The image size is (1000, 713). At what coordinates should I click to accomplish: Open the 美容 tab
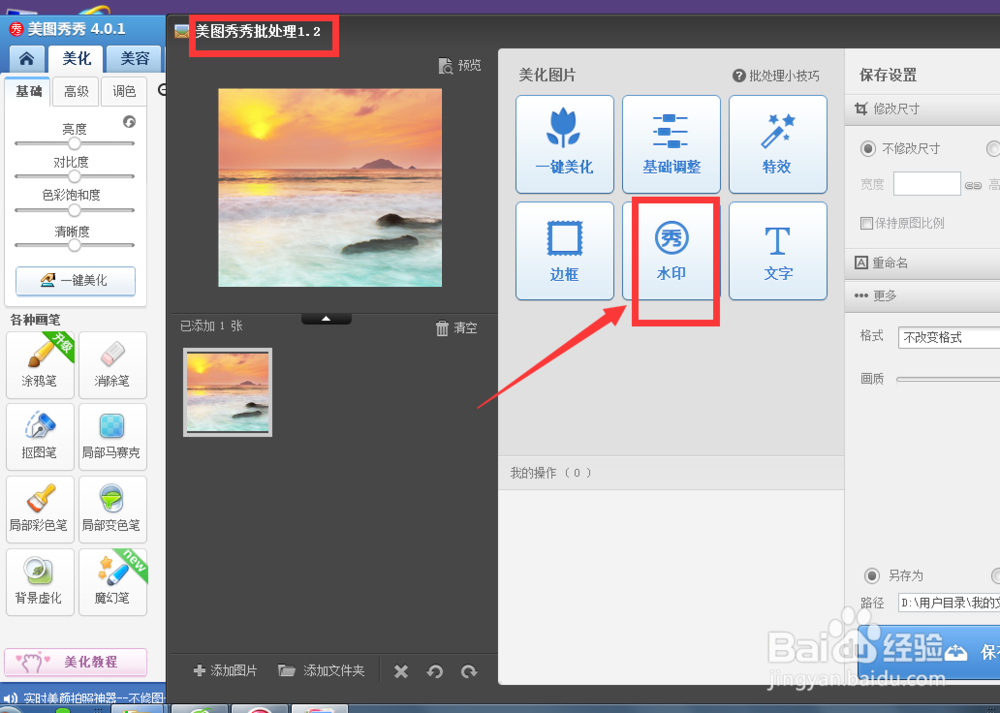(x=134, y=58)
